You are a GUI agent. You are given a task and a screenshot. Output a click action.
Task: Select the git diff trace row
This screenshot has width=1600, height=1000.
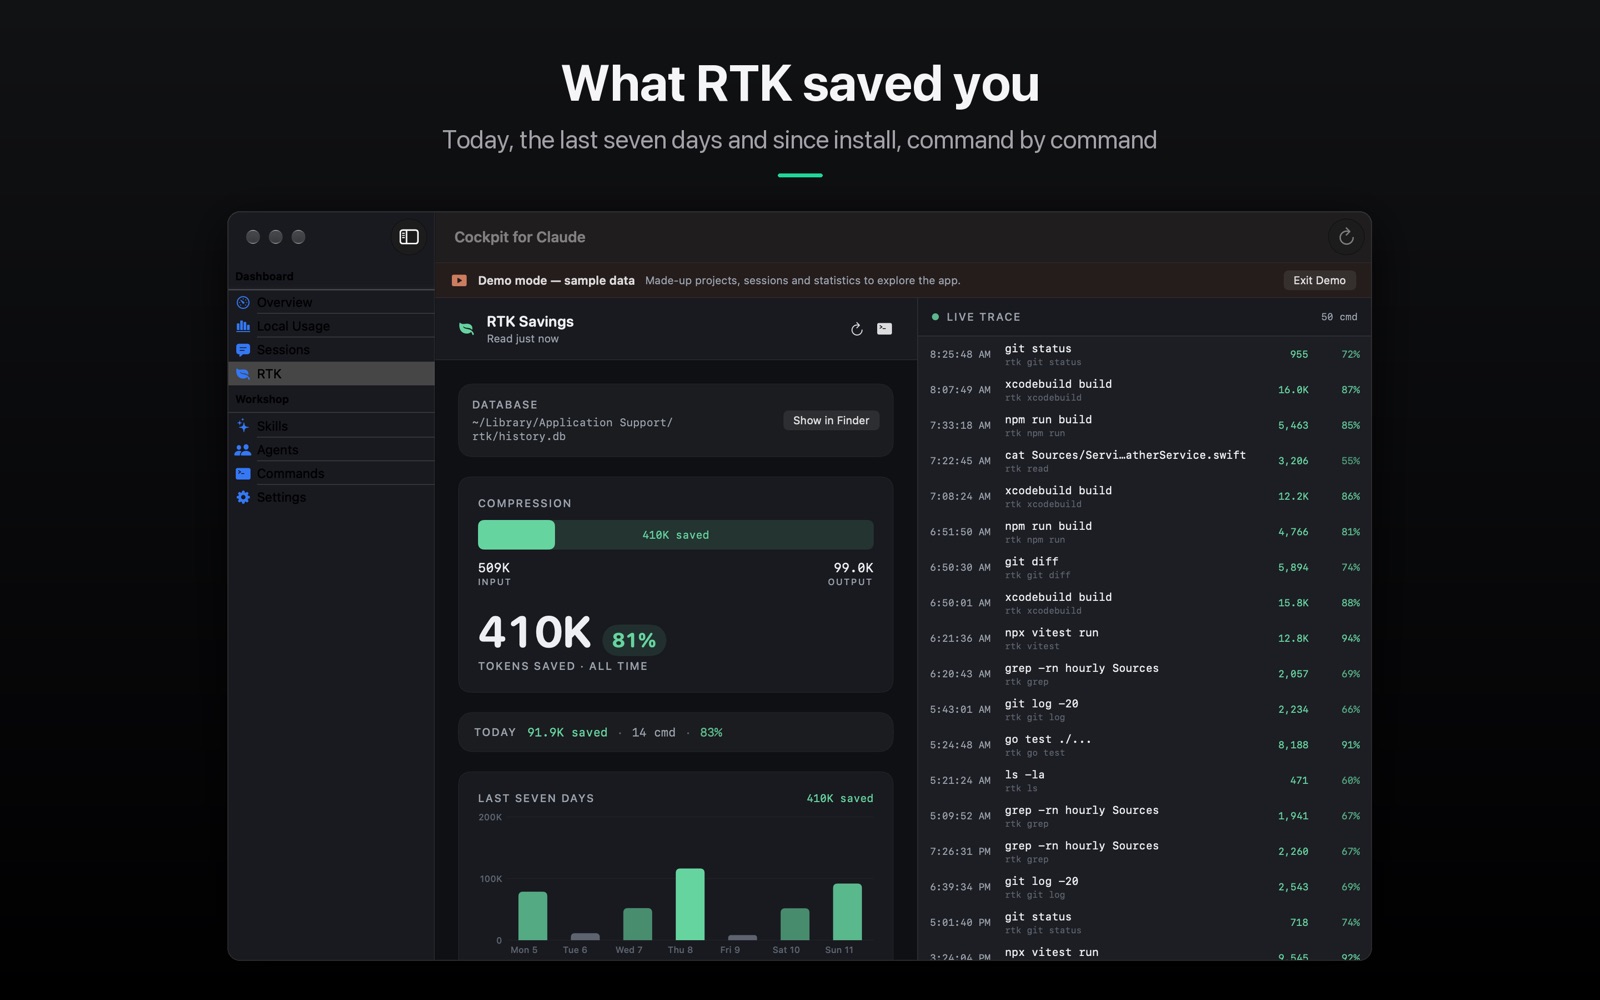tap(1144, 567)
